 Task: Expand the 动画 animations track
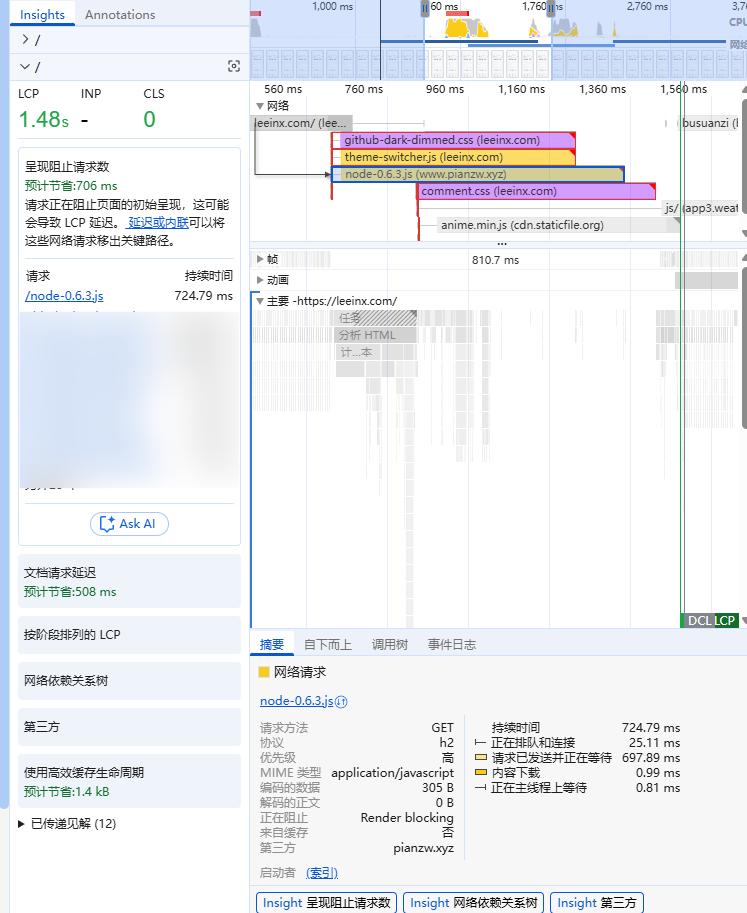pos(261,280)
